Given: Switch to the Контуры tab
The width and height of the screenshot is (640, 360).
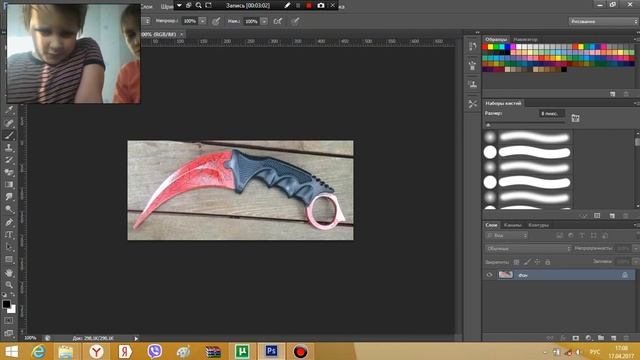Looking at the screenshot, I should pos(538,225).
